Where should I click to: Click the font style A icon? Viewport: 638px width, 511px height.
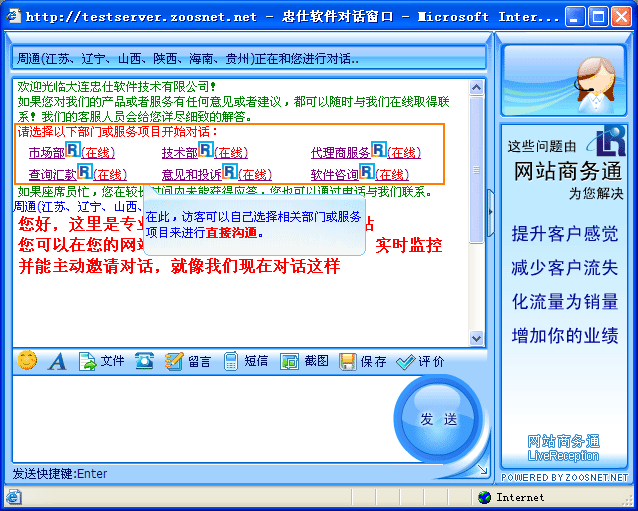point(57,361)
